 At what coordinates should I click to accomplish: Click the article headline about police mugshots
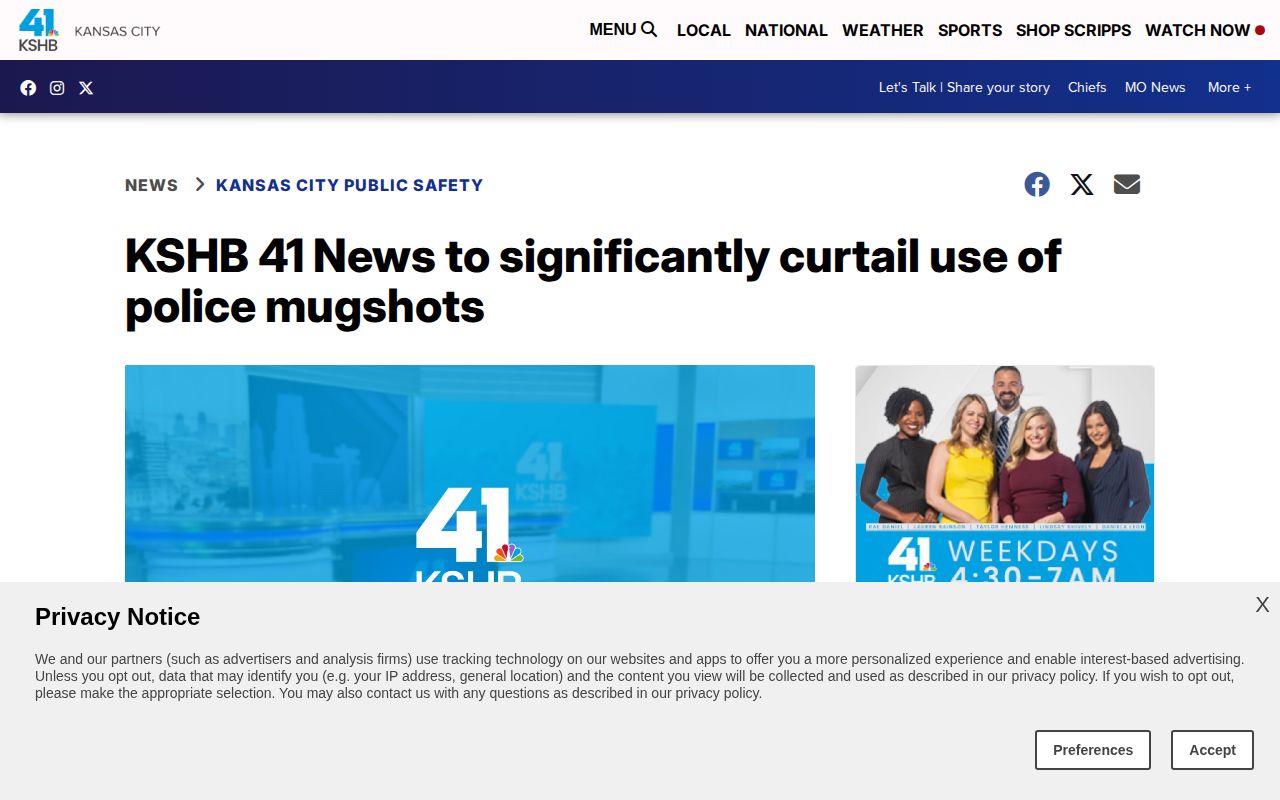pyautogui.click(x=593, y=281)
